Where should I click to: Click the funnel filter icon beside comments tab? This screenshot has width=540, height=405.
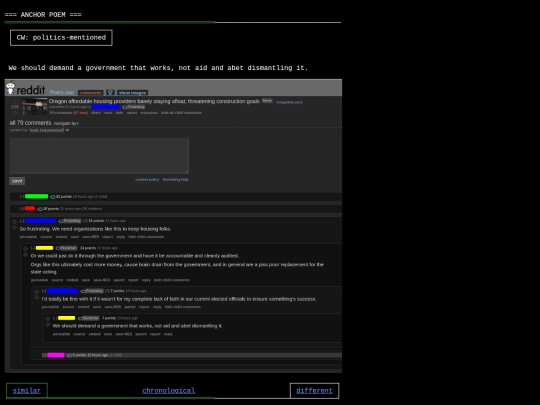110,93
